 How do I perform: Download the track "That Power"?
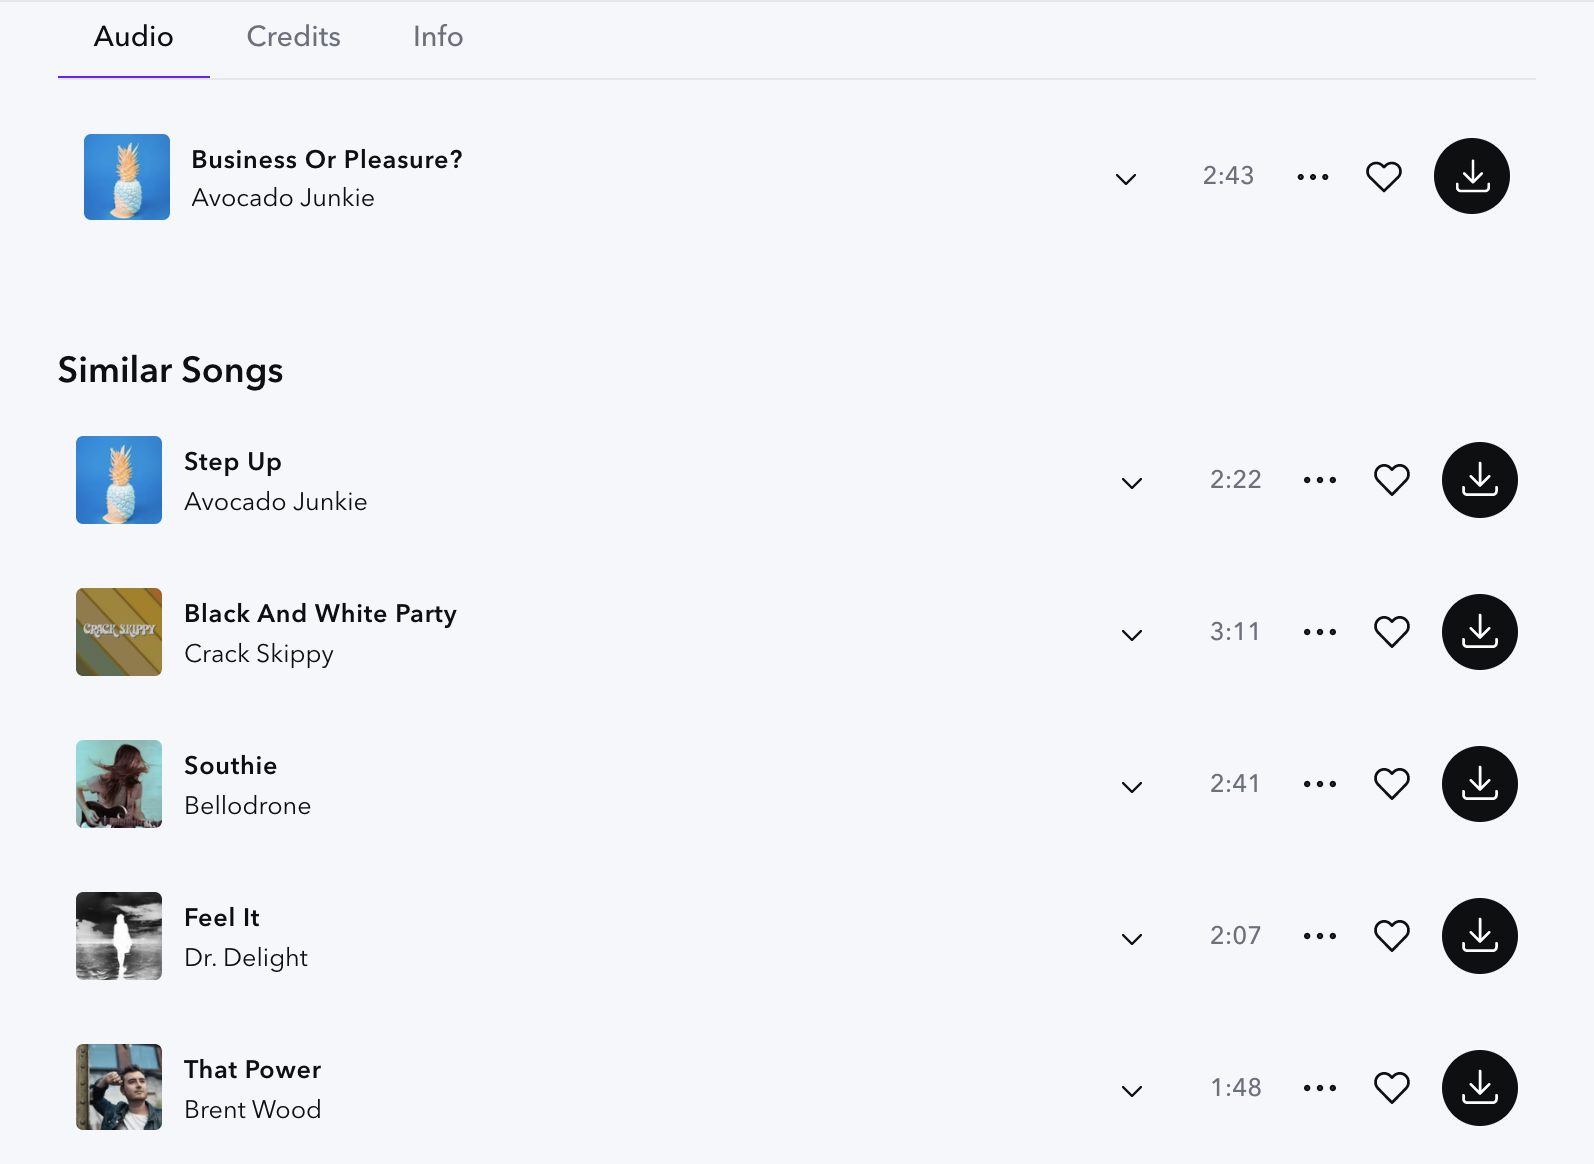tap(1478, 1087)
